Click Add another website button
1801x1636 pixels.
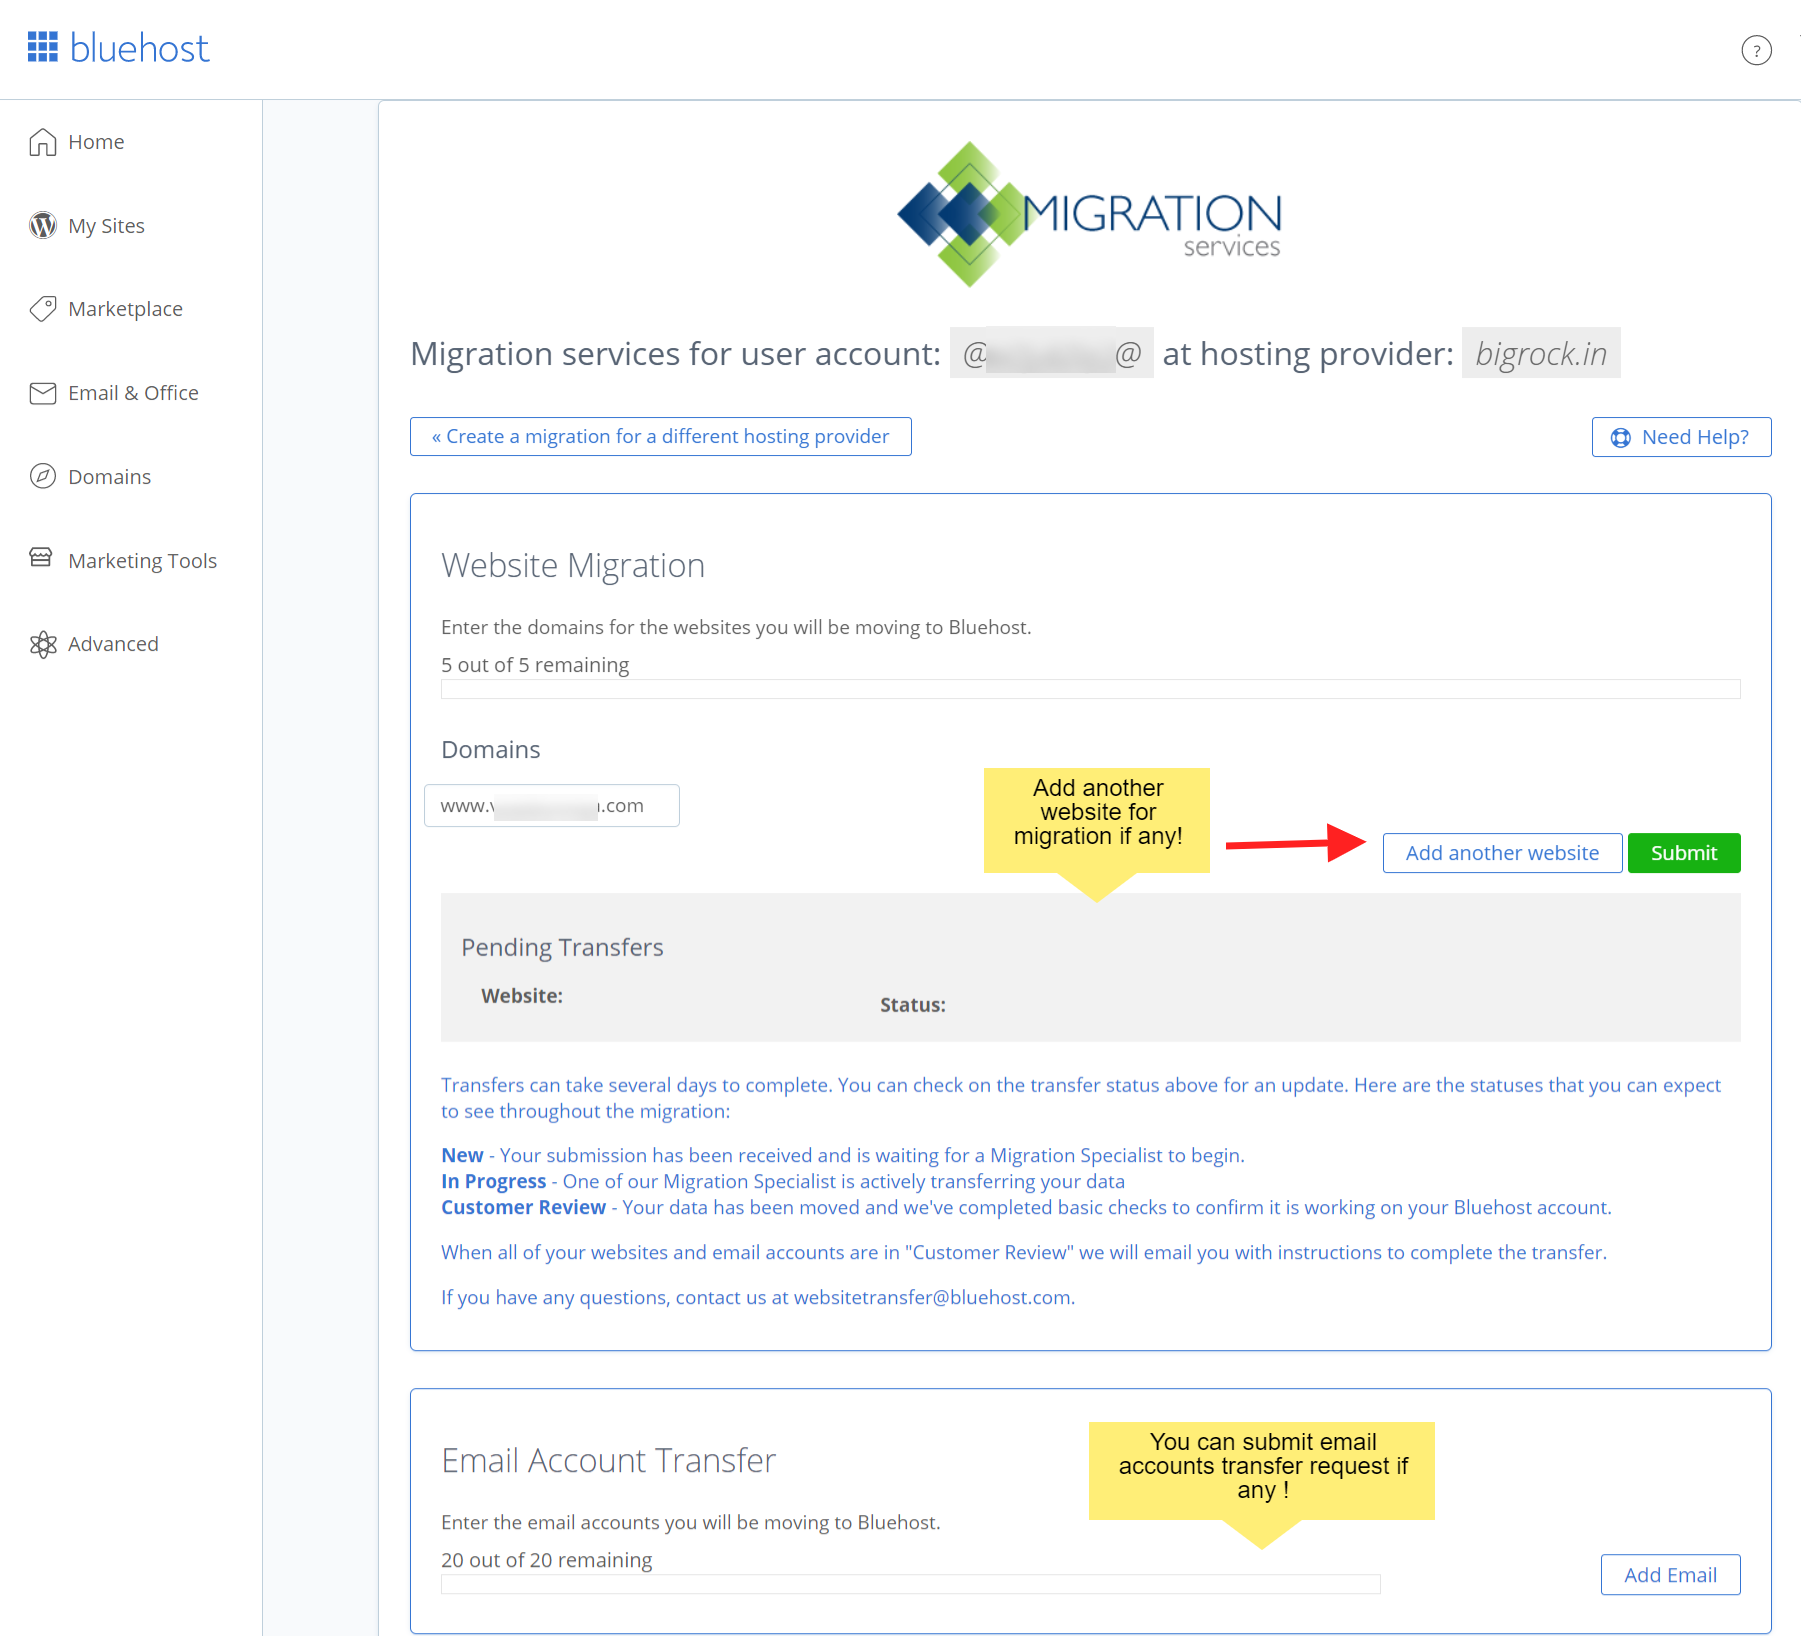pos(1501,853)
